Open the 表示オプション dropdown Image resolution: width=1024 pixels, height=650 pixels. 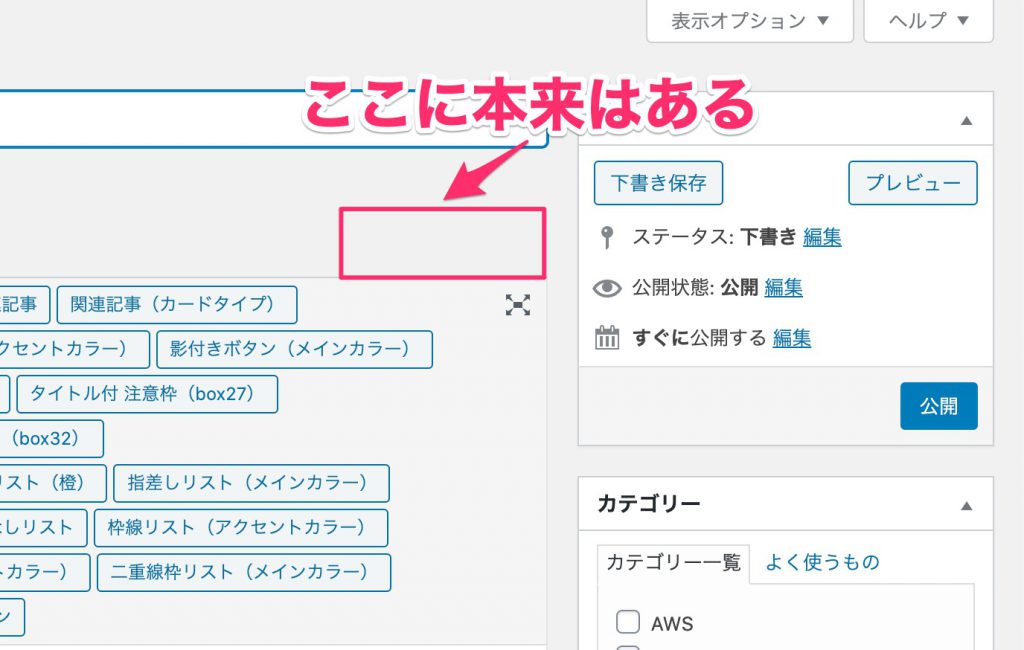749,21
